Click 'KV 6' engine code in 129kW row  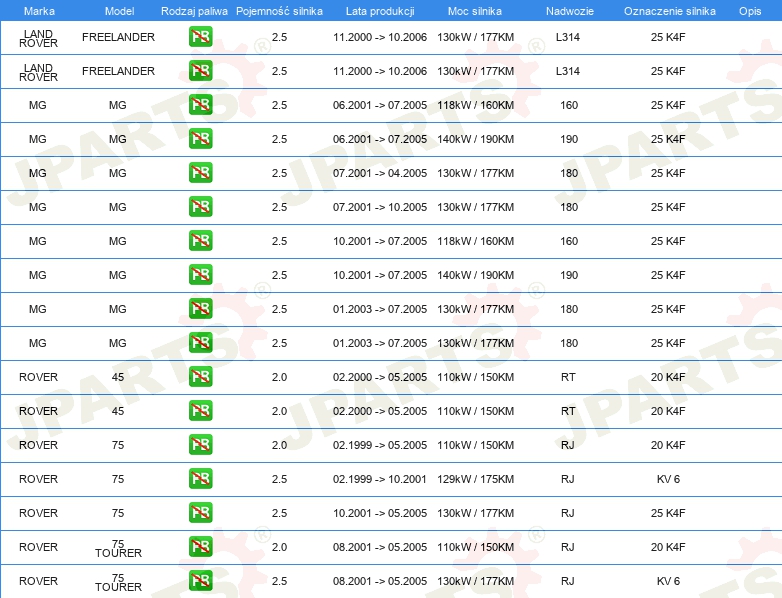coord(668,479)
